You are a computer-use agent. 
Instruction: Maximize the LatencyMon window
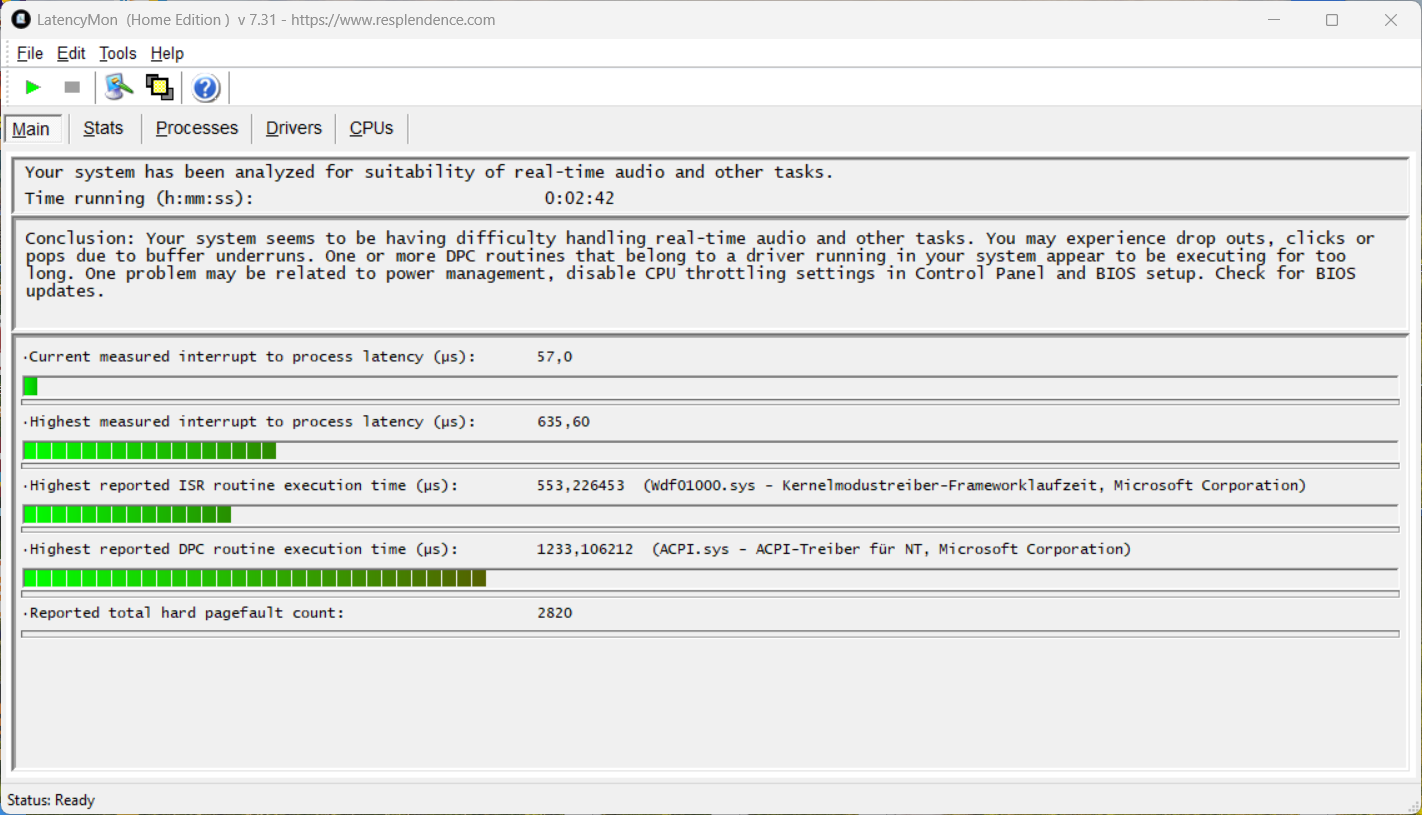[1331, 20]
